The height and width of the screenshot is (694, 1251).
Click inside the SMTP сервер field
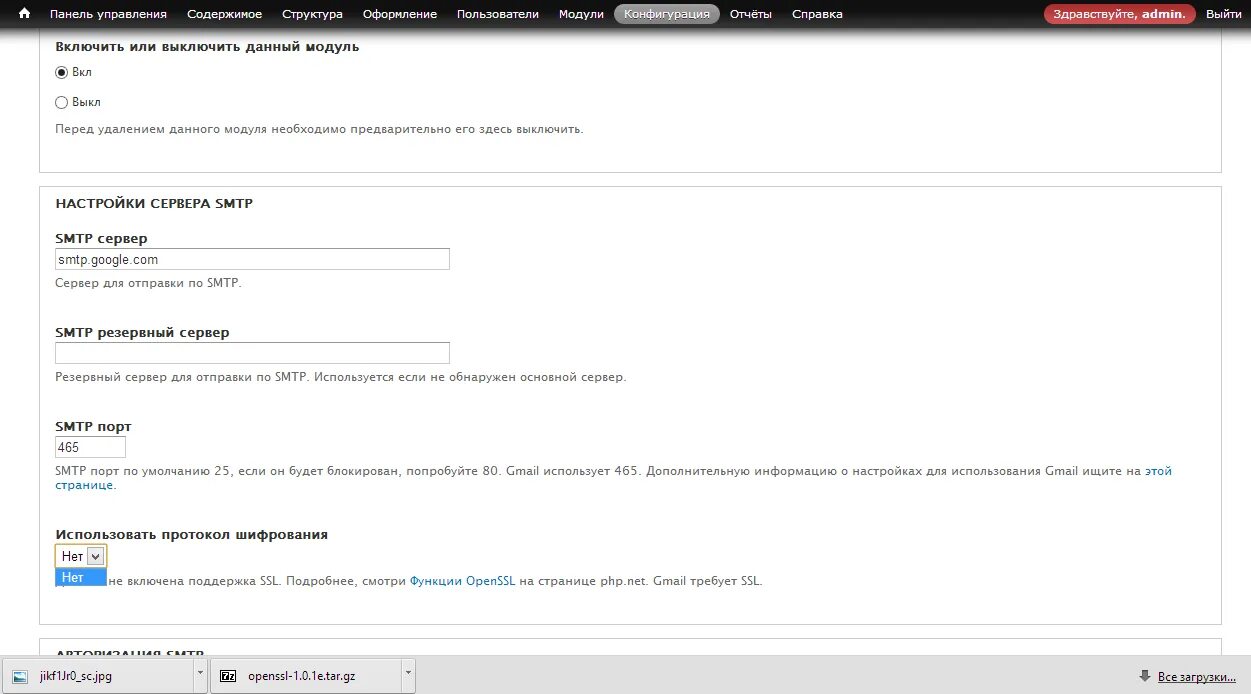point(251,258)
